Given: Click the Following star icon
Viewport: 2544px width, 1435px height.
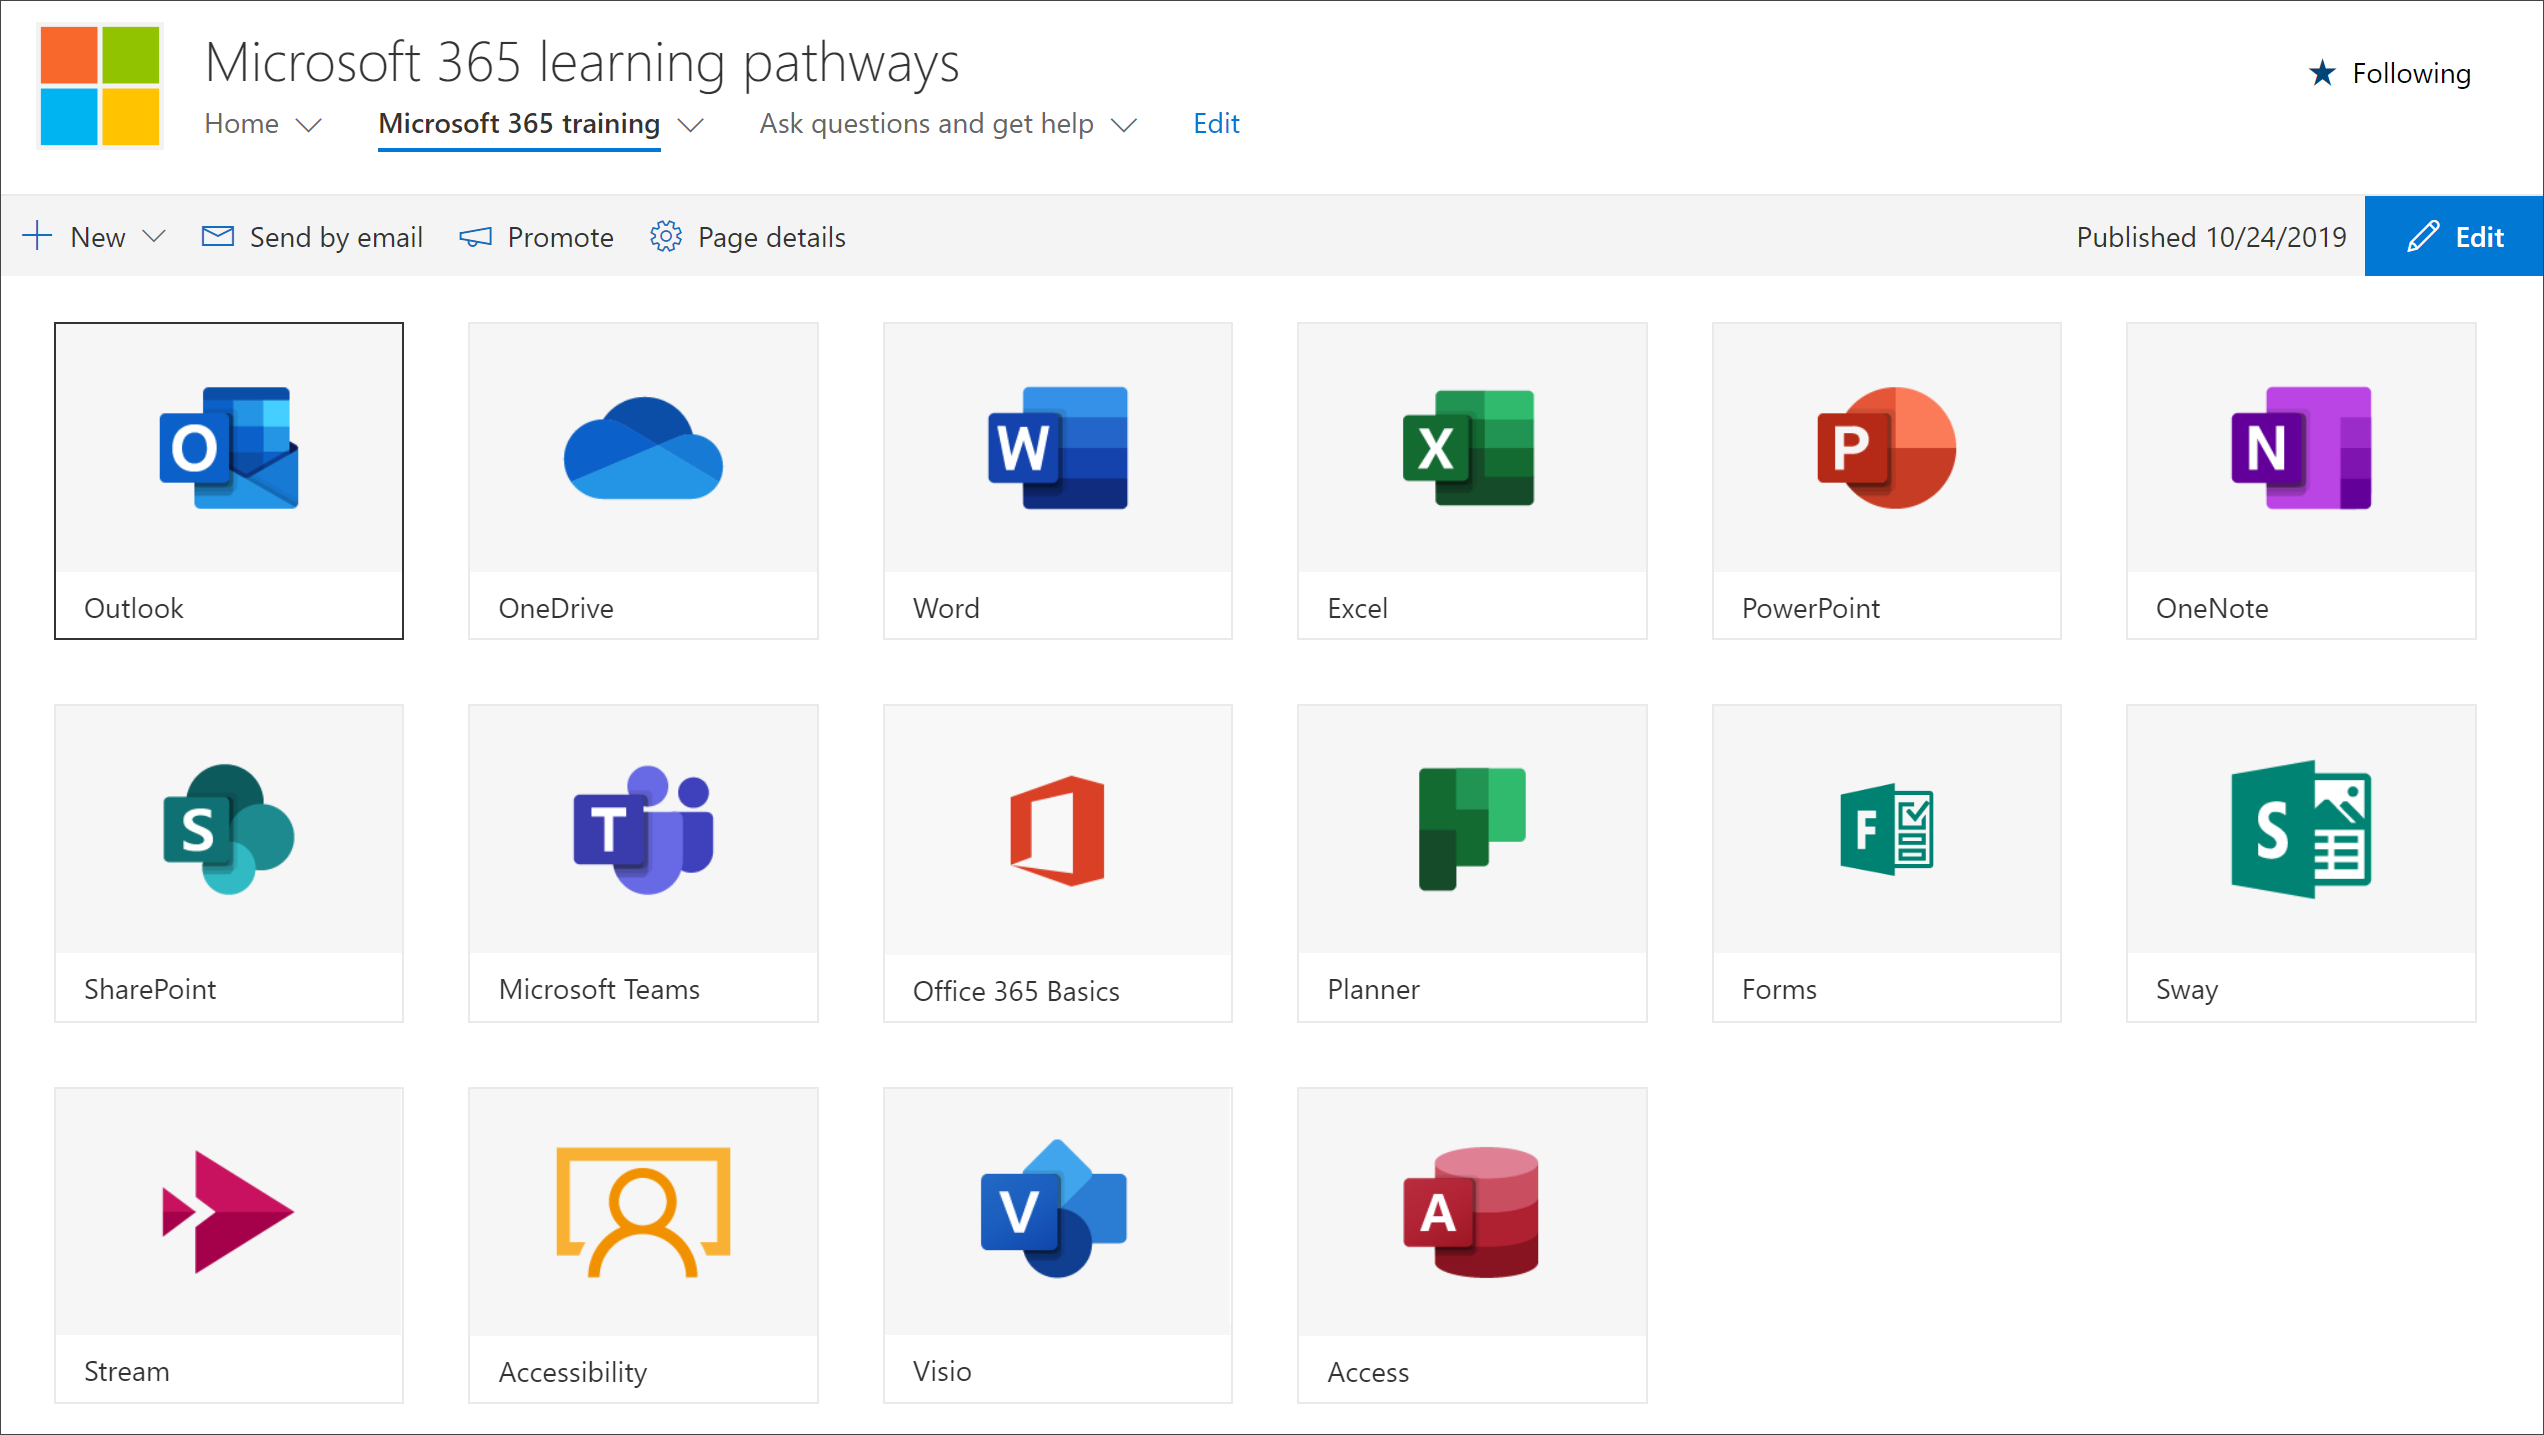Looking at the screenshot, I should tap(2322, 73).
